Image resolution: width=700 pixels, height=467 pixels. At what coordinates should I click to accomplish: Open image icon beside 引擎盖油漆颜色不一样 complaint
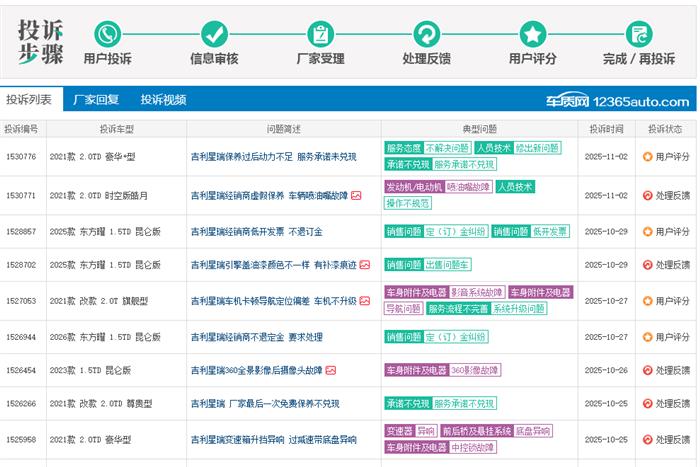pos(365,265)
